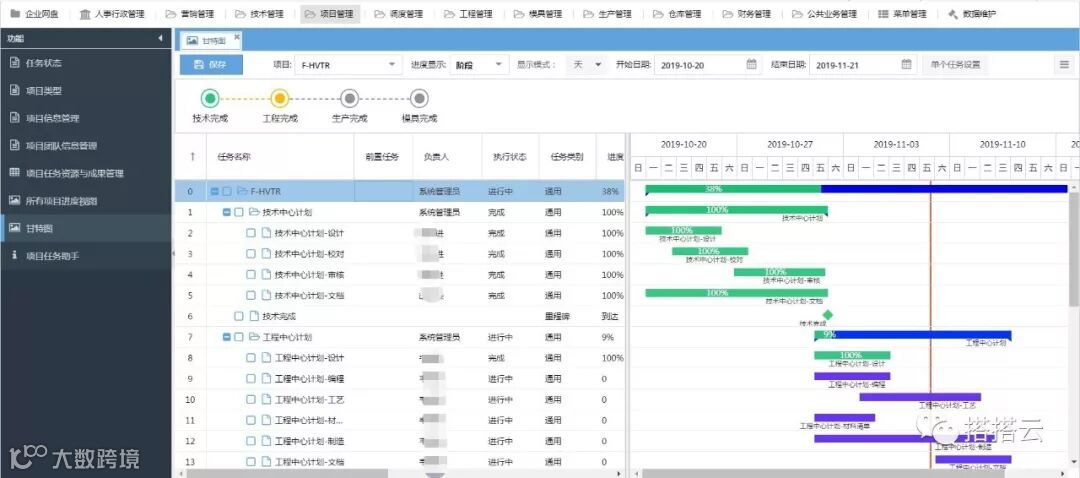The image size is (1080, 478).
Task: Click the Gantt chart vertical scrollbar
Action: (1074, 249)
